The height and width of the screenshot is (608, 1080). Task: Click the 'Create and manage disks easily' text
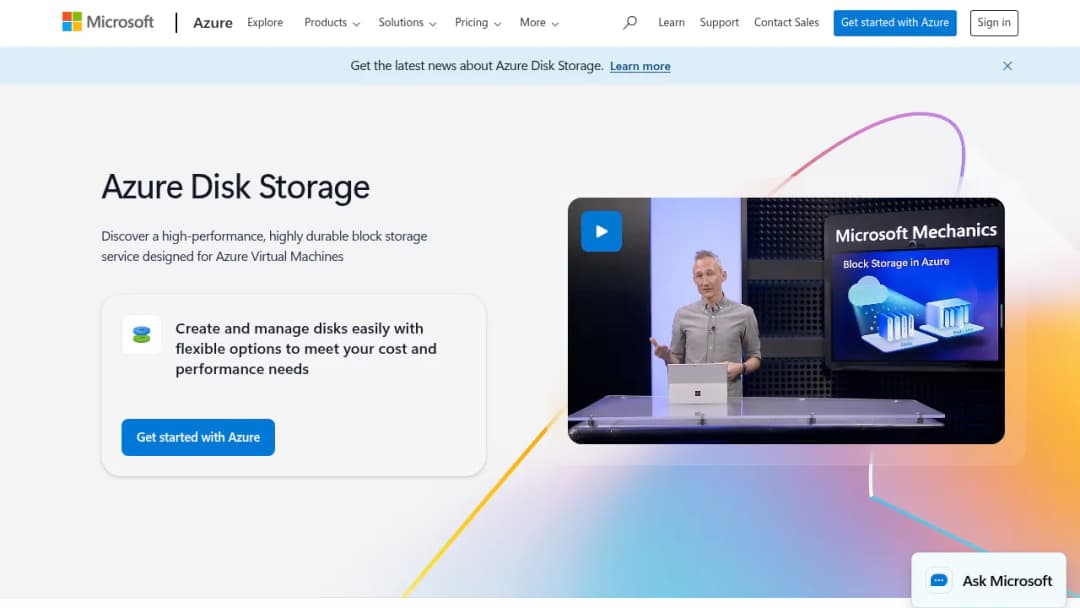click(306, 348)
